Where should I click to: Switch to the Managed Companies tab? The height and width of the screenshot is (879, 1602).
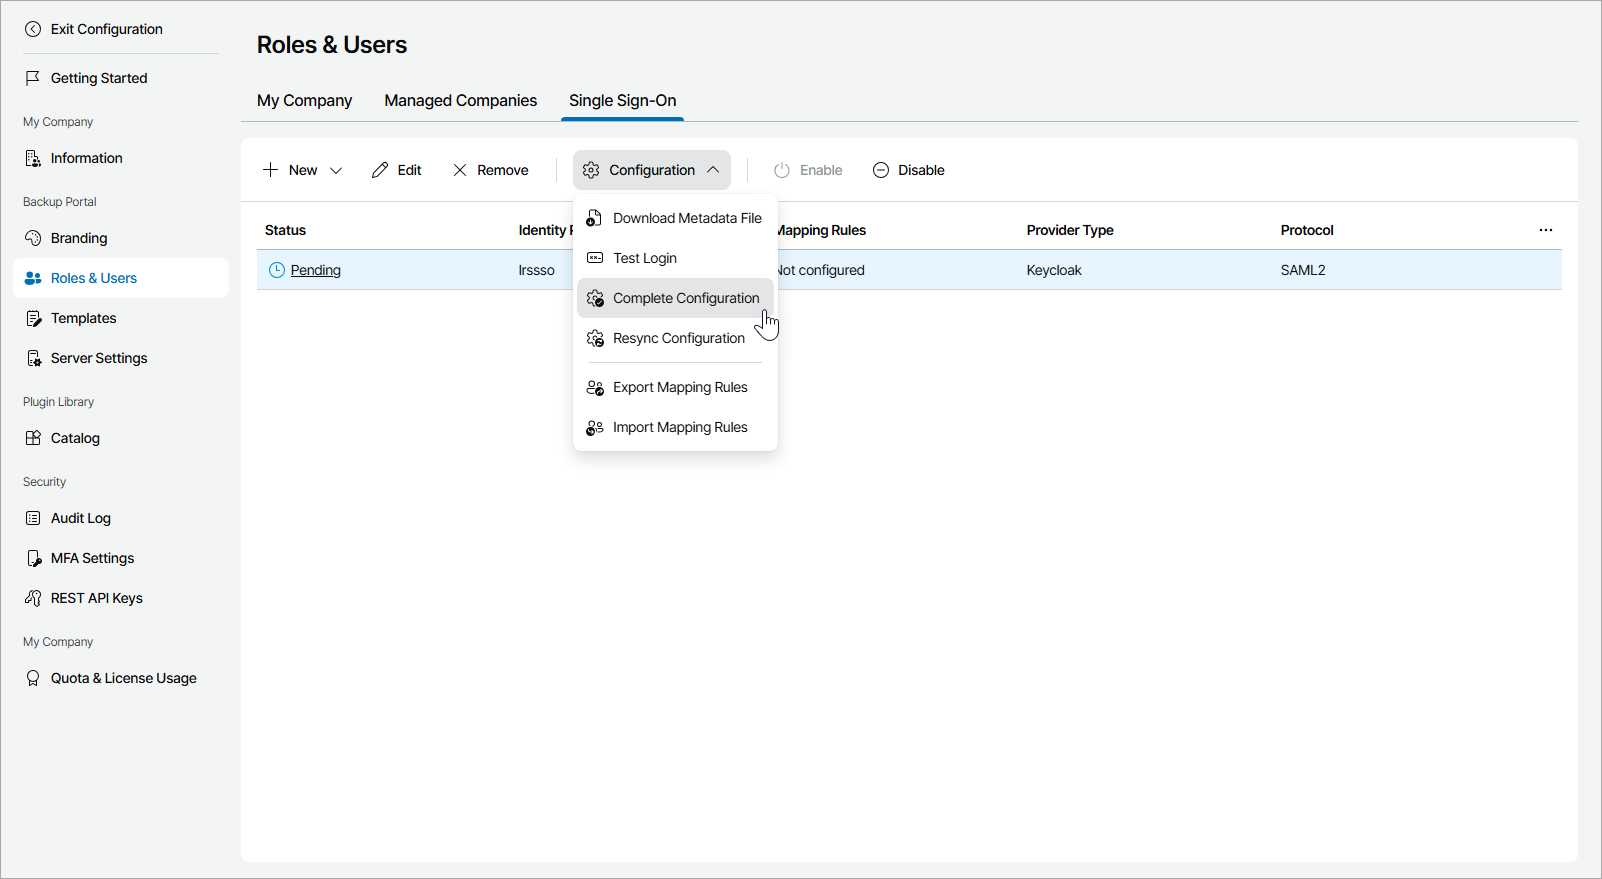click(460, 100)
